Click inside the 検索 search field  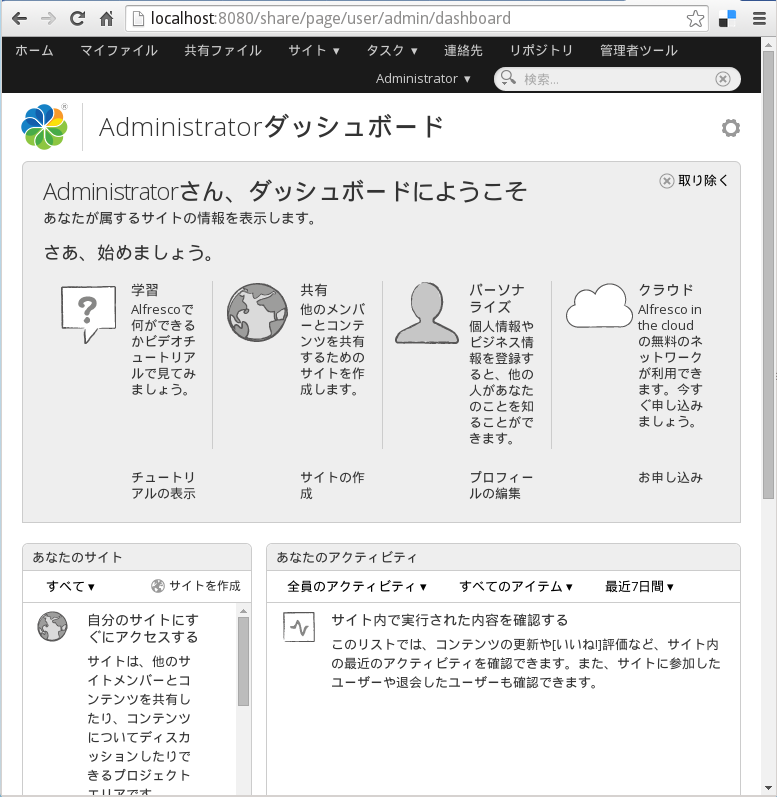[617, 79]
